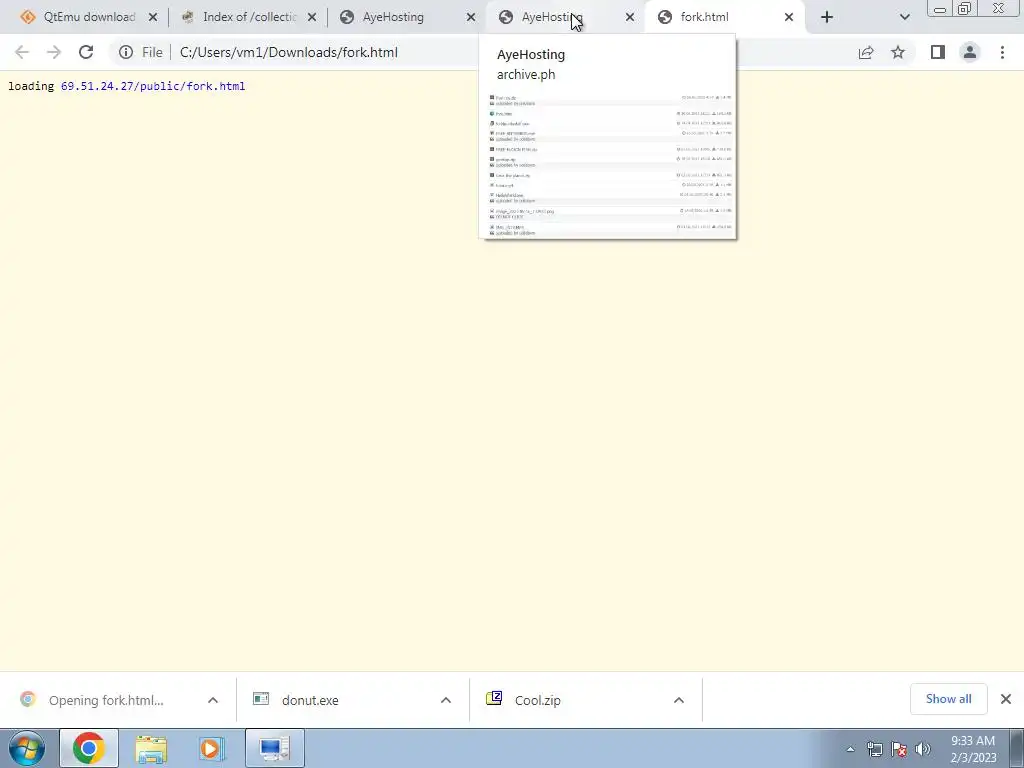Open the Windows Start menu
The image size is (1024, 768).
(x=27, y=748)
